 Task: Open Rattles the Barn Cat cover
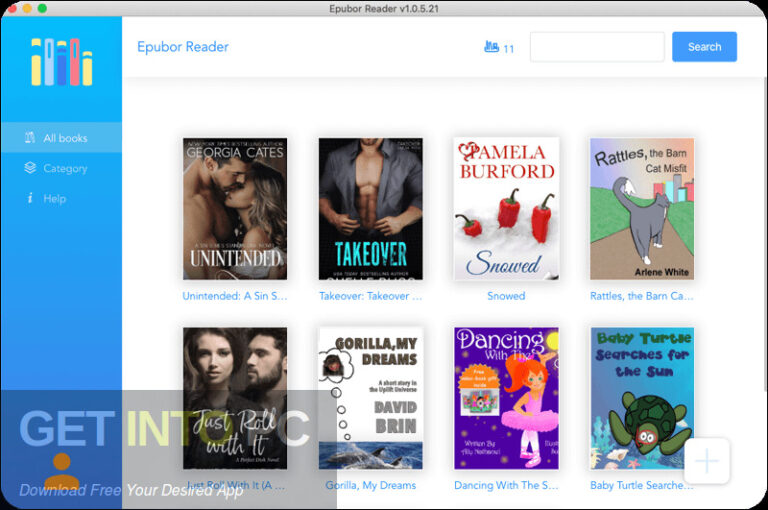[642, 209]
